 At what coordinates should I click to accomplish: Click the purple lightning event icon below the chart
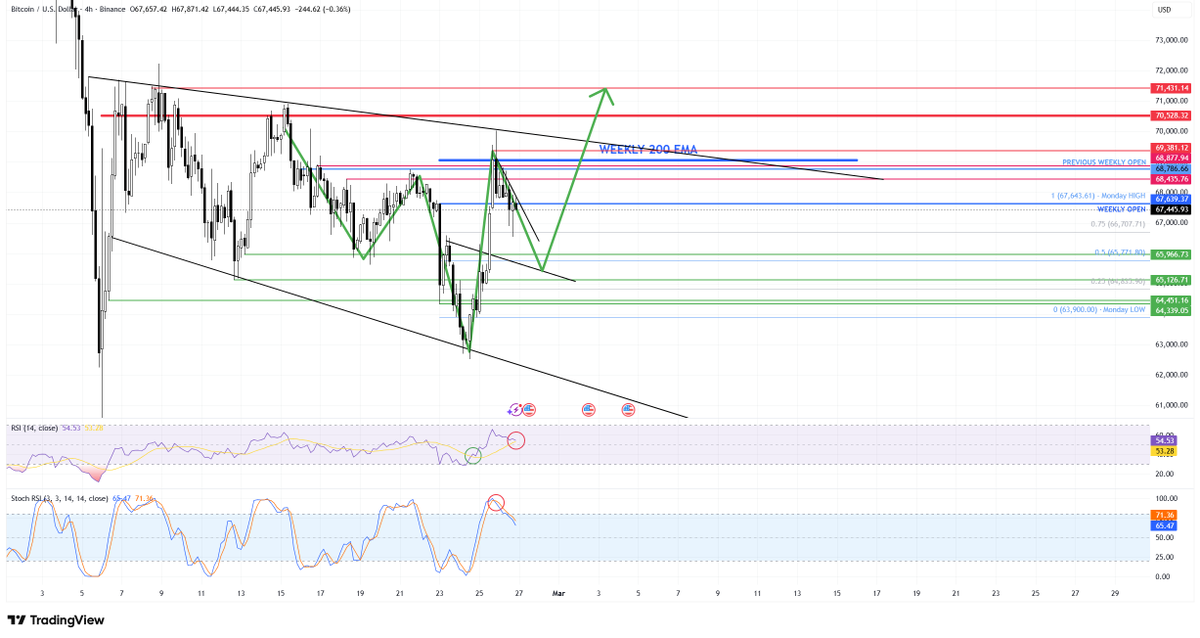point(516,409)
